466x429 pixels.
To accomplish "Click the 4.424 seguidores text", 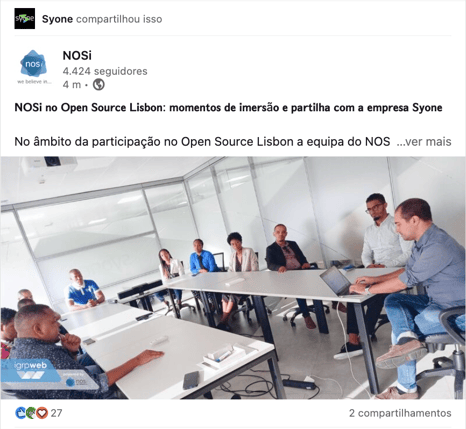I will pyautogui.click(x=105, y=71).
